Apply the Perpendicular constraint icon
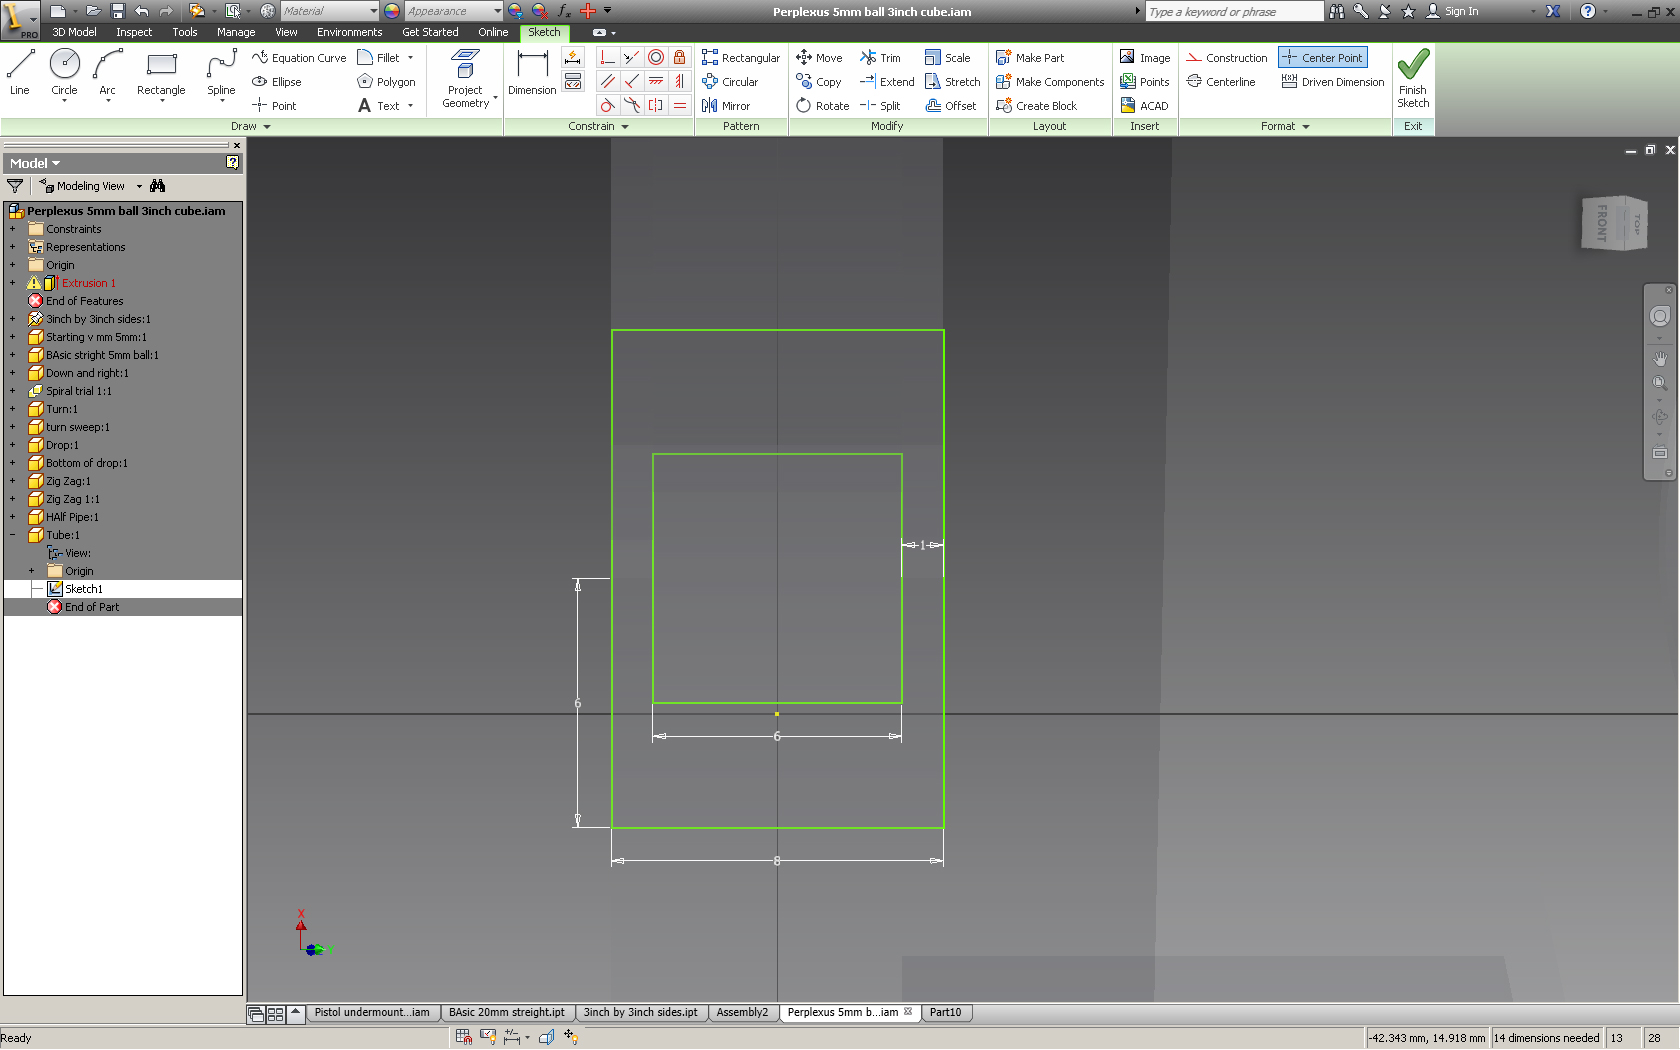The height and width of the screenshot is (1050, 1680). tap(631, 82)
